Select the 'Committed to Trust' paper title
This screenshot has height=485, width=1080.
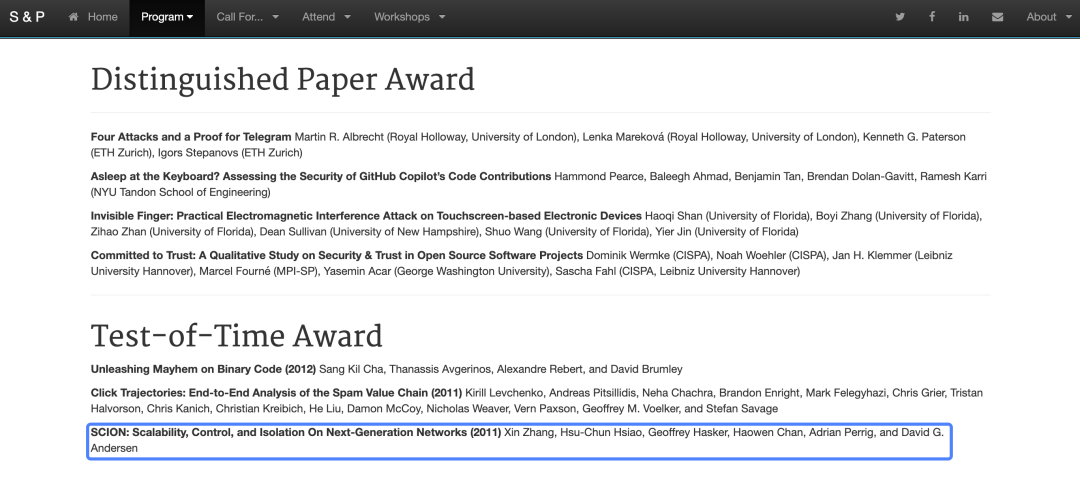[337, 255]
